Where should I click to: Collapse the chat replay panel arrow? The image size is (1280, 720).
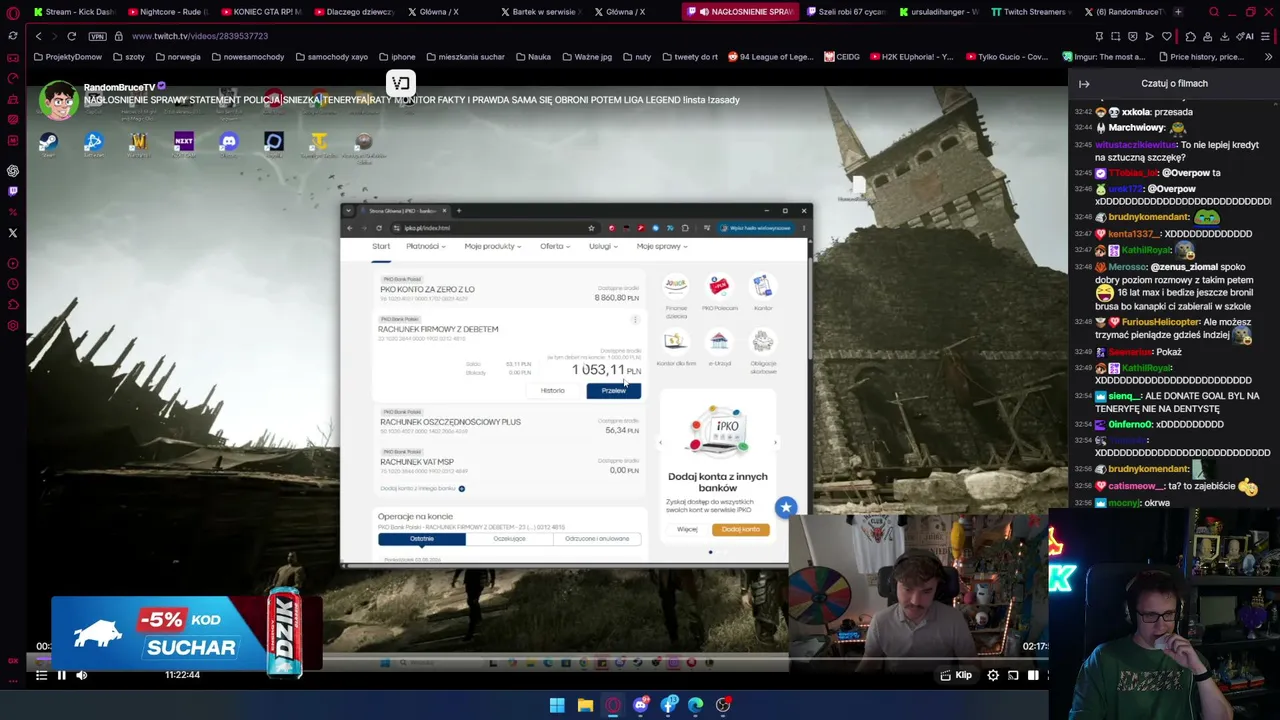coord(1084,84)
